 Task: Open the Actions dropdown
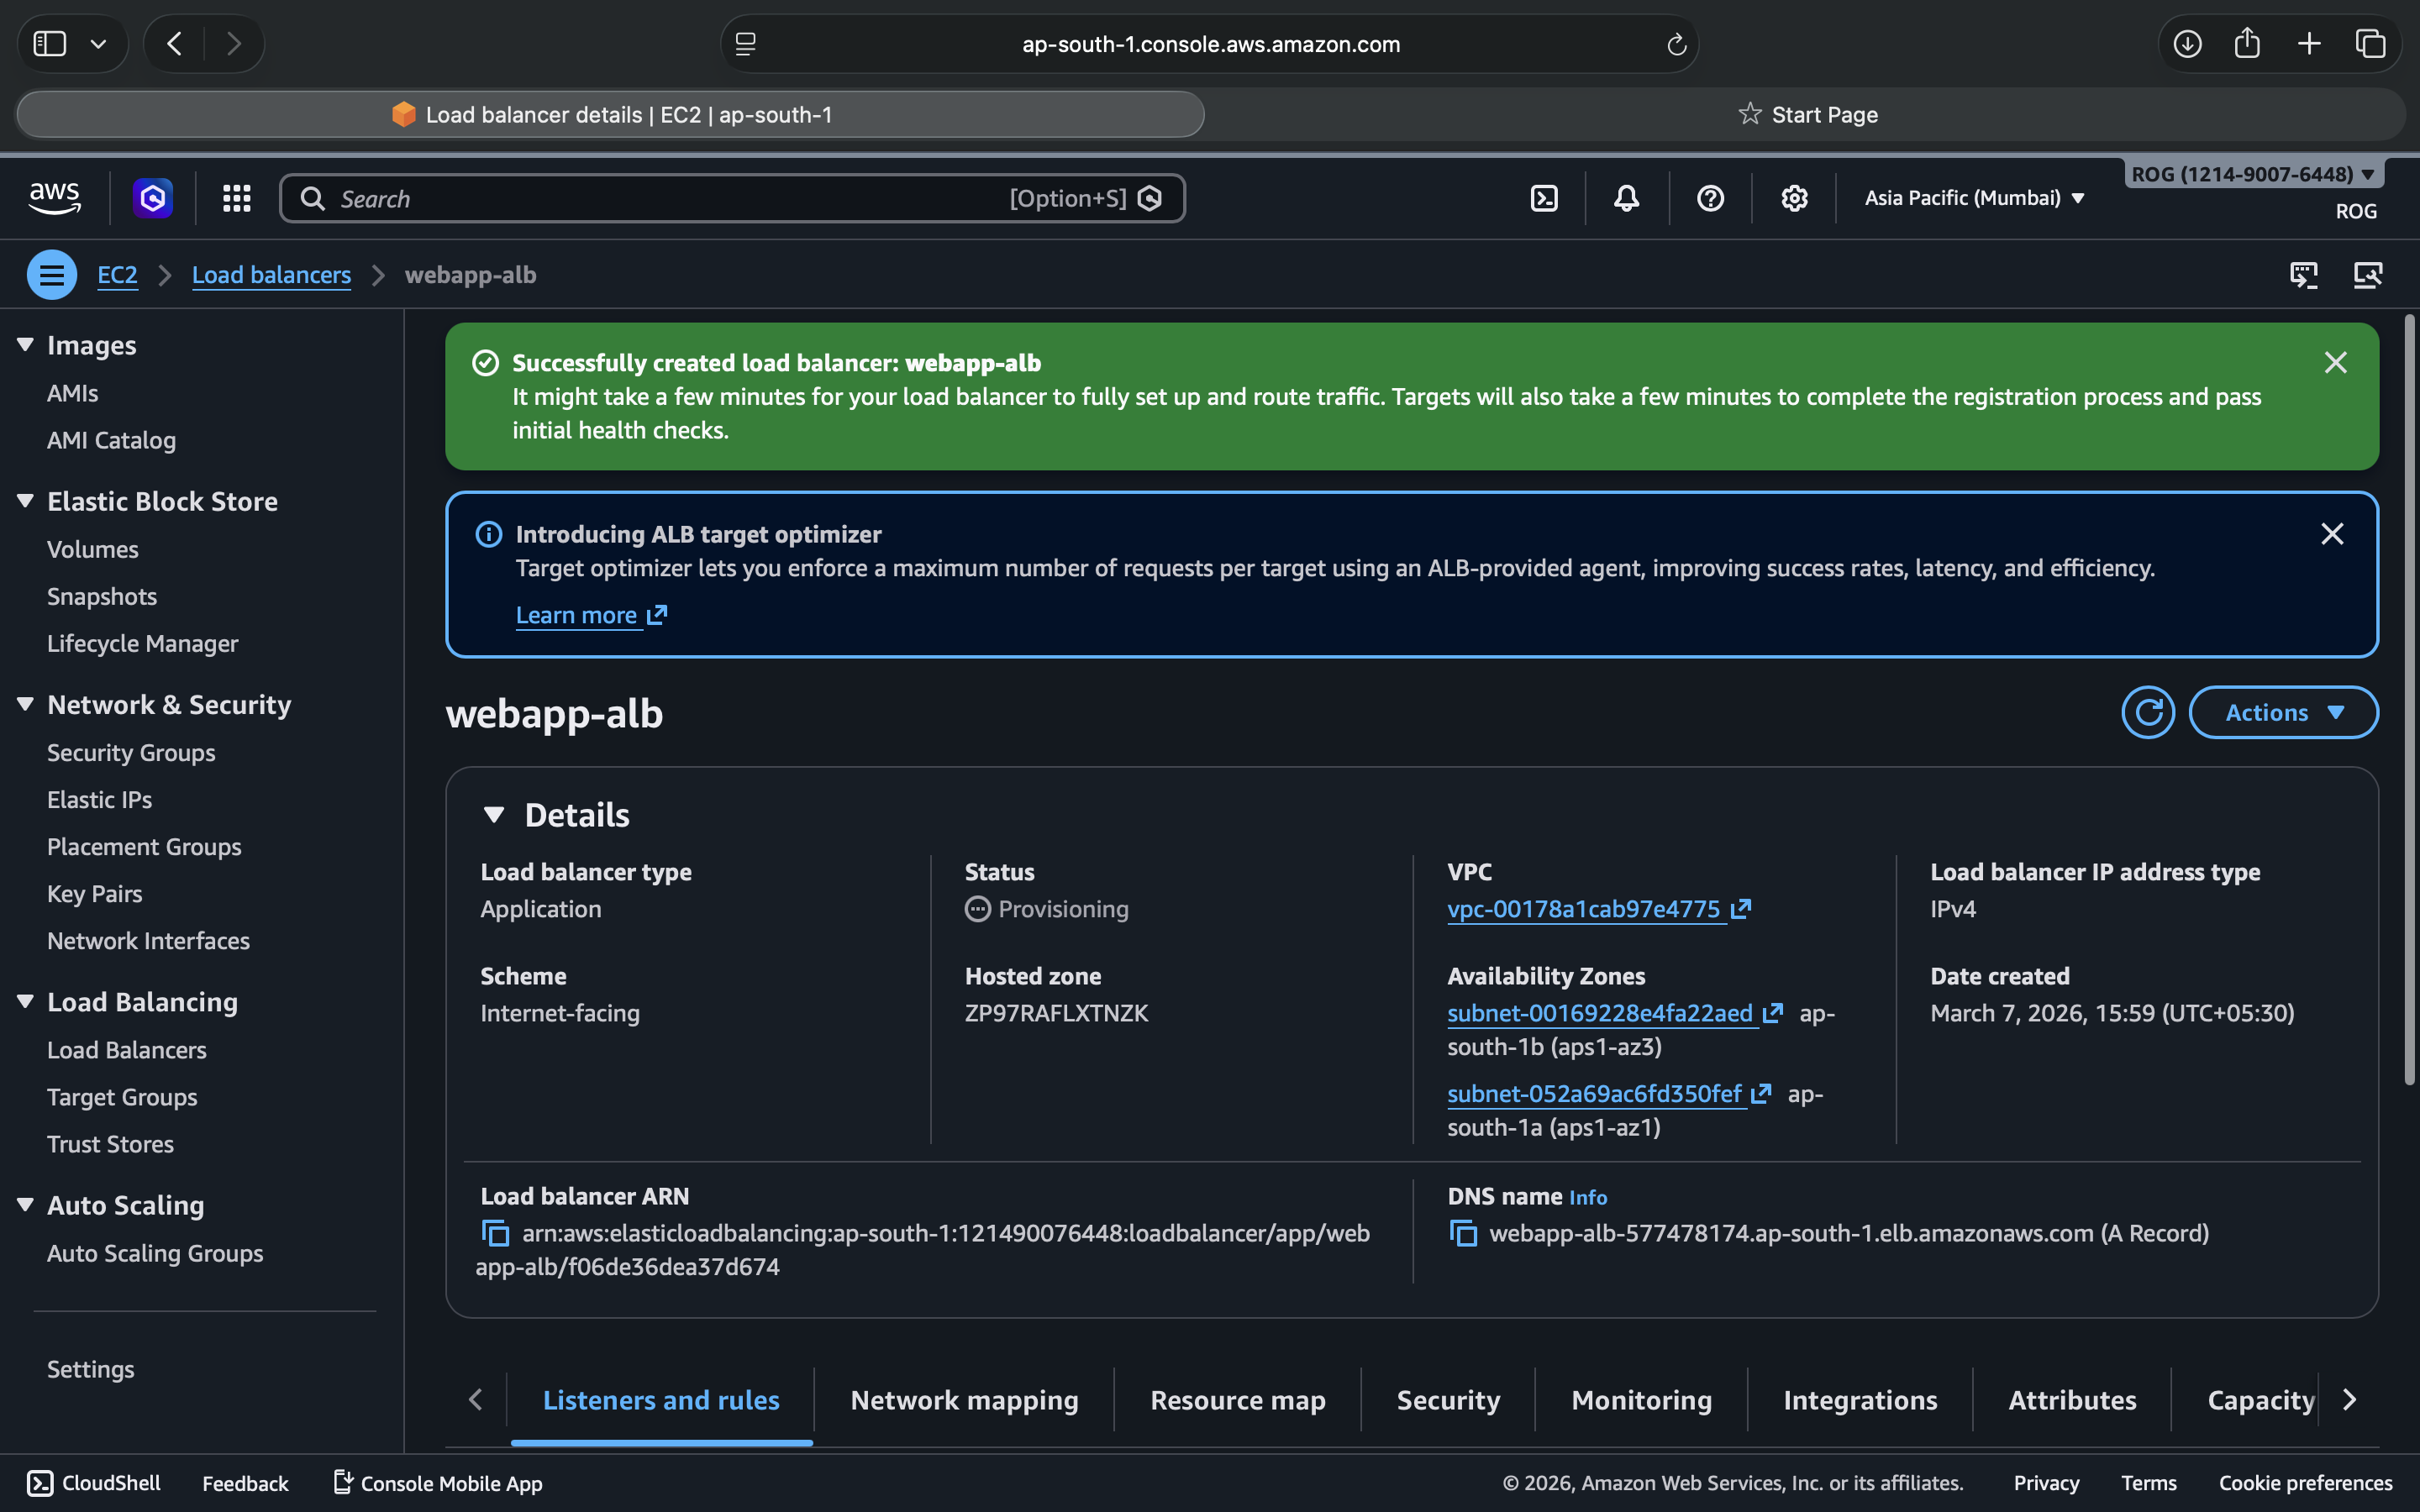point(2283,712)
